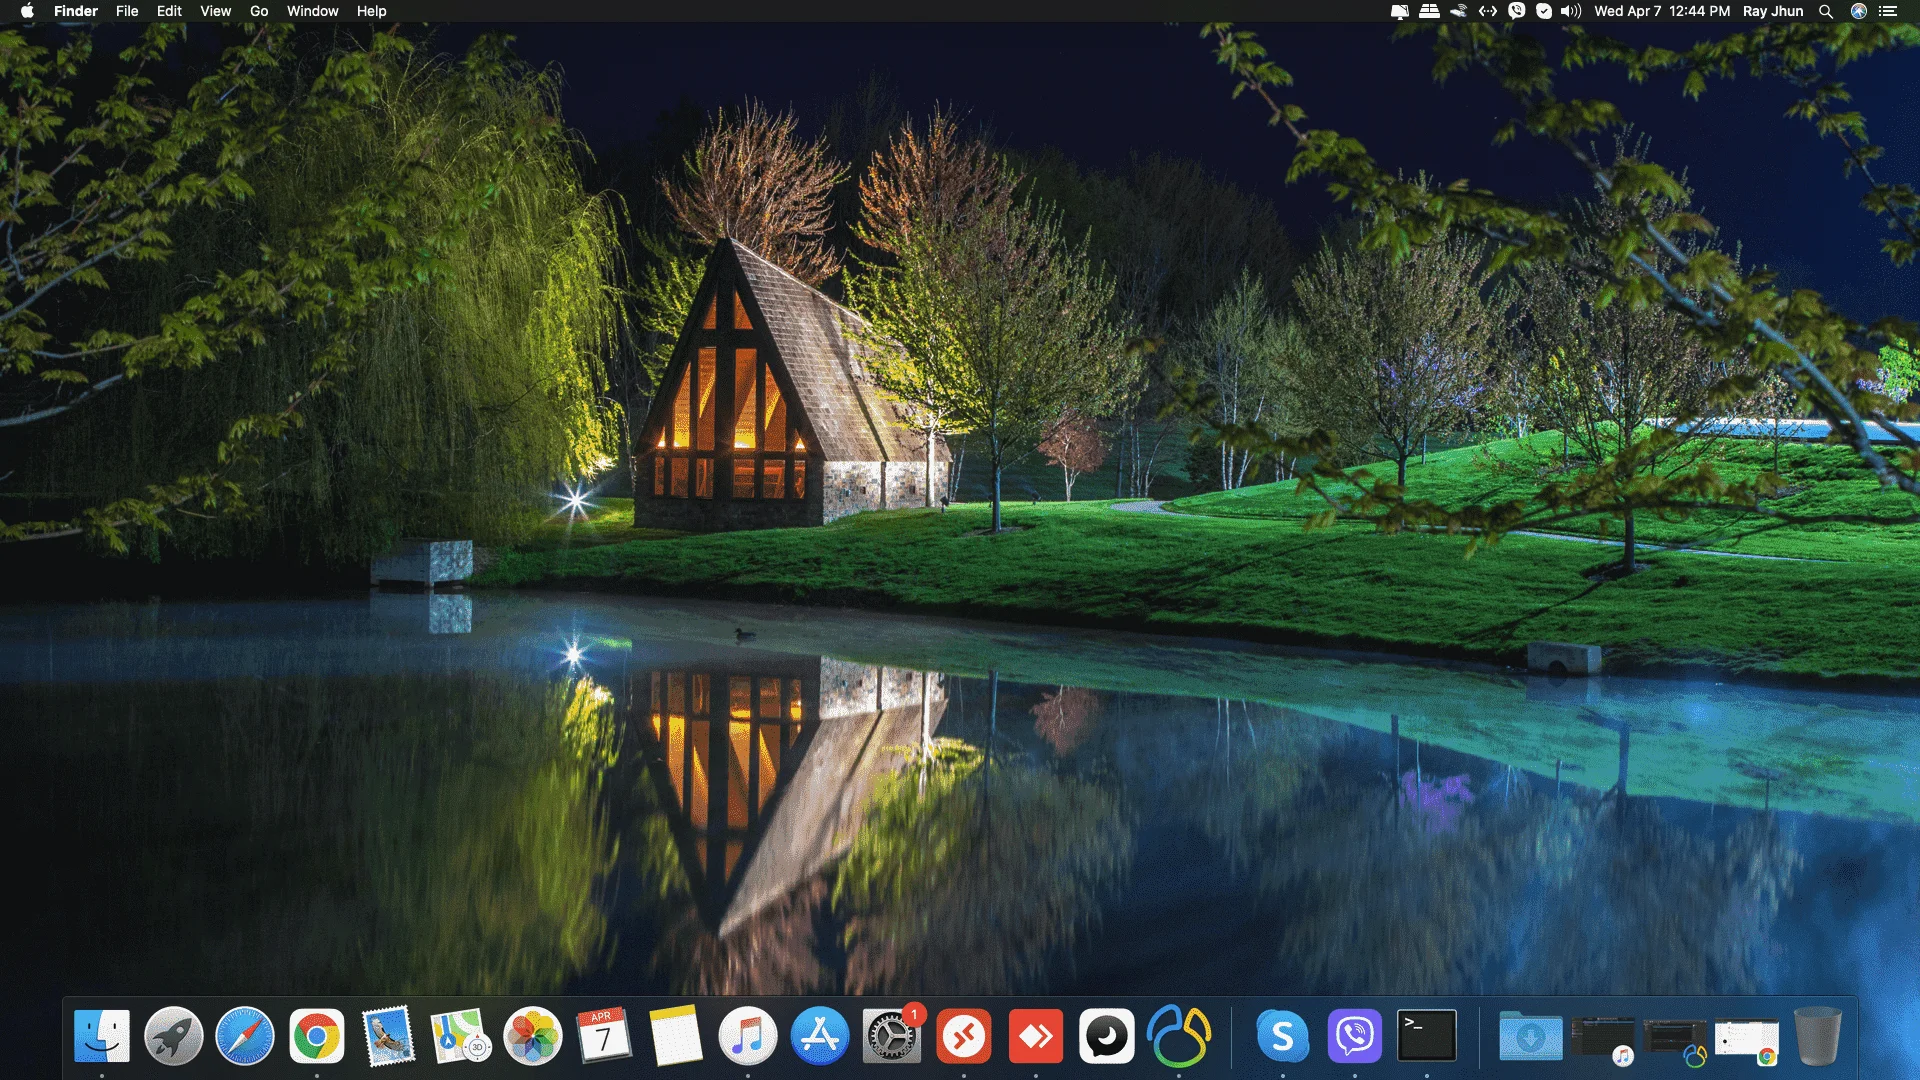Open Notification Center list icon
Image resolution: width=1920 pixels, height=1080 pixels.
tap(1888, 11)
